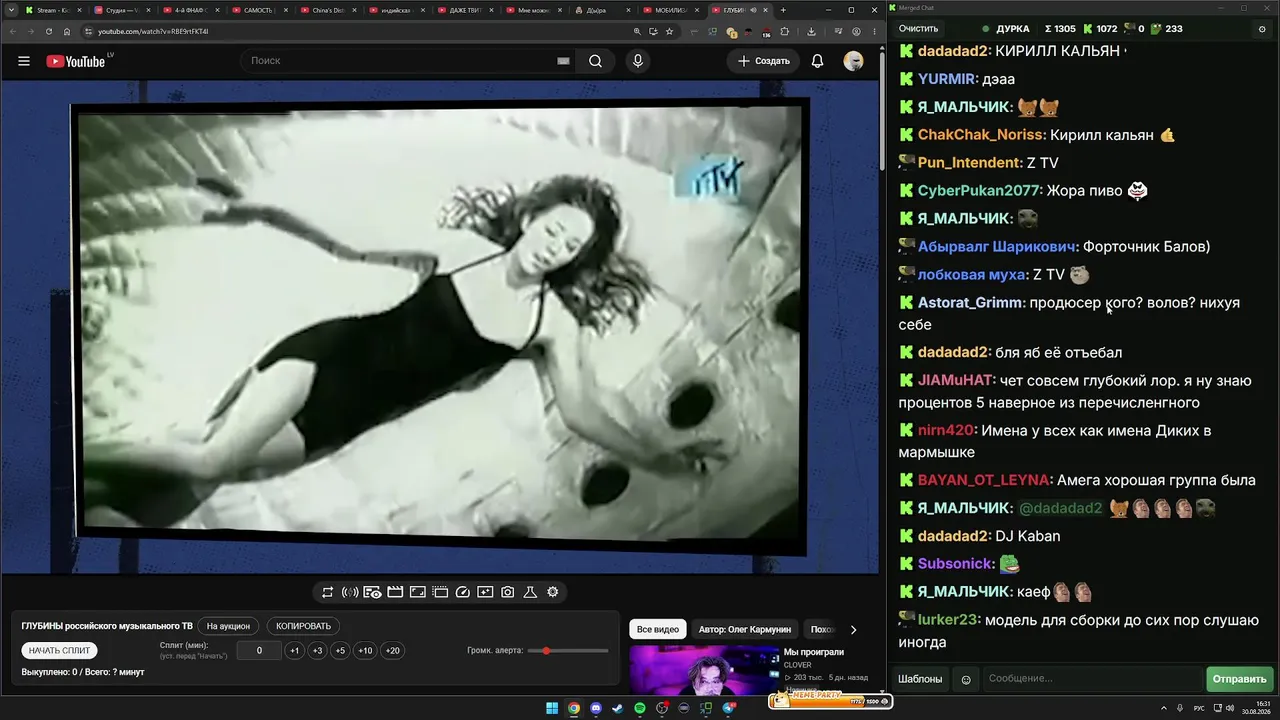Screen dimensions: 1280x720
Task: Click the YouTube search magnifier button
Action: 595,61
